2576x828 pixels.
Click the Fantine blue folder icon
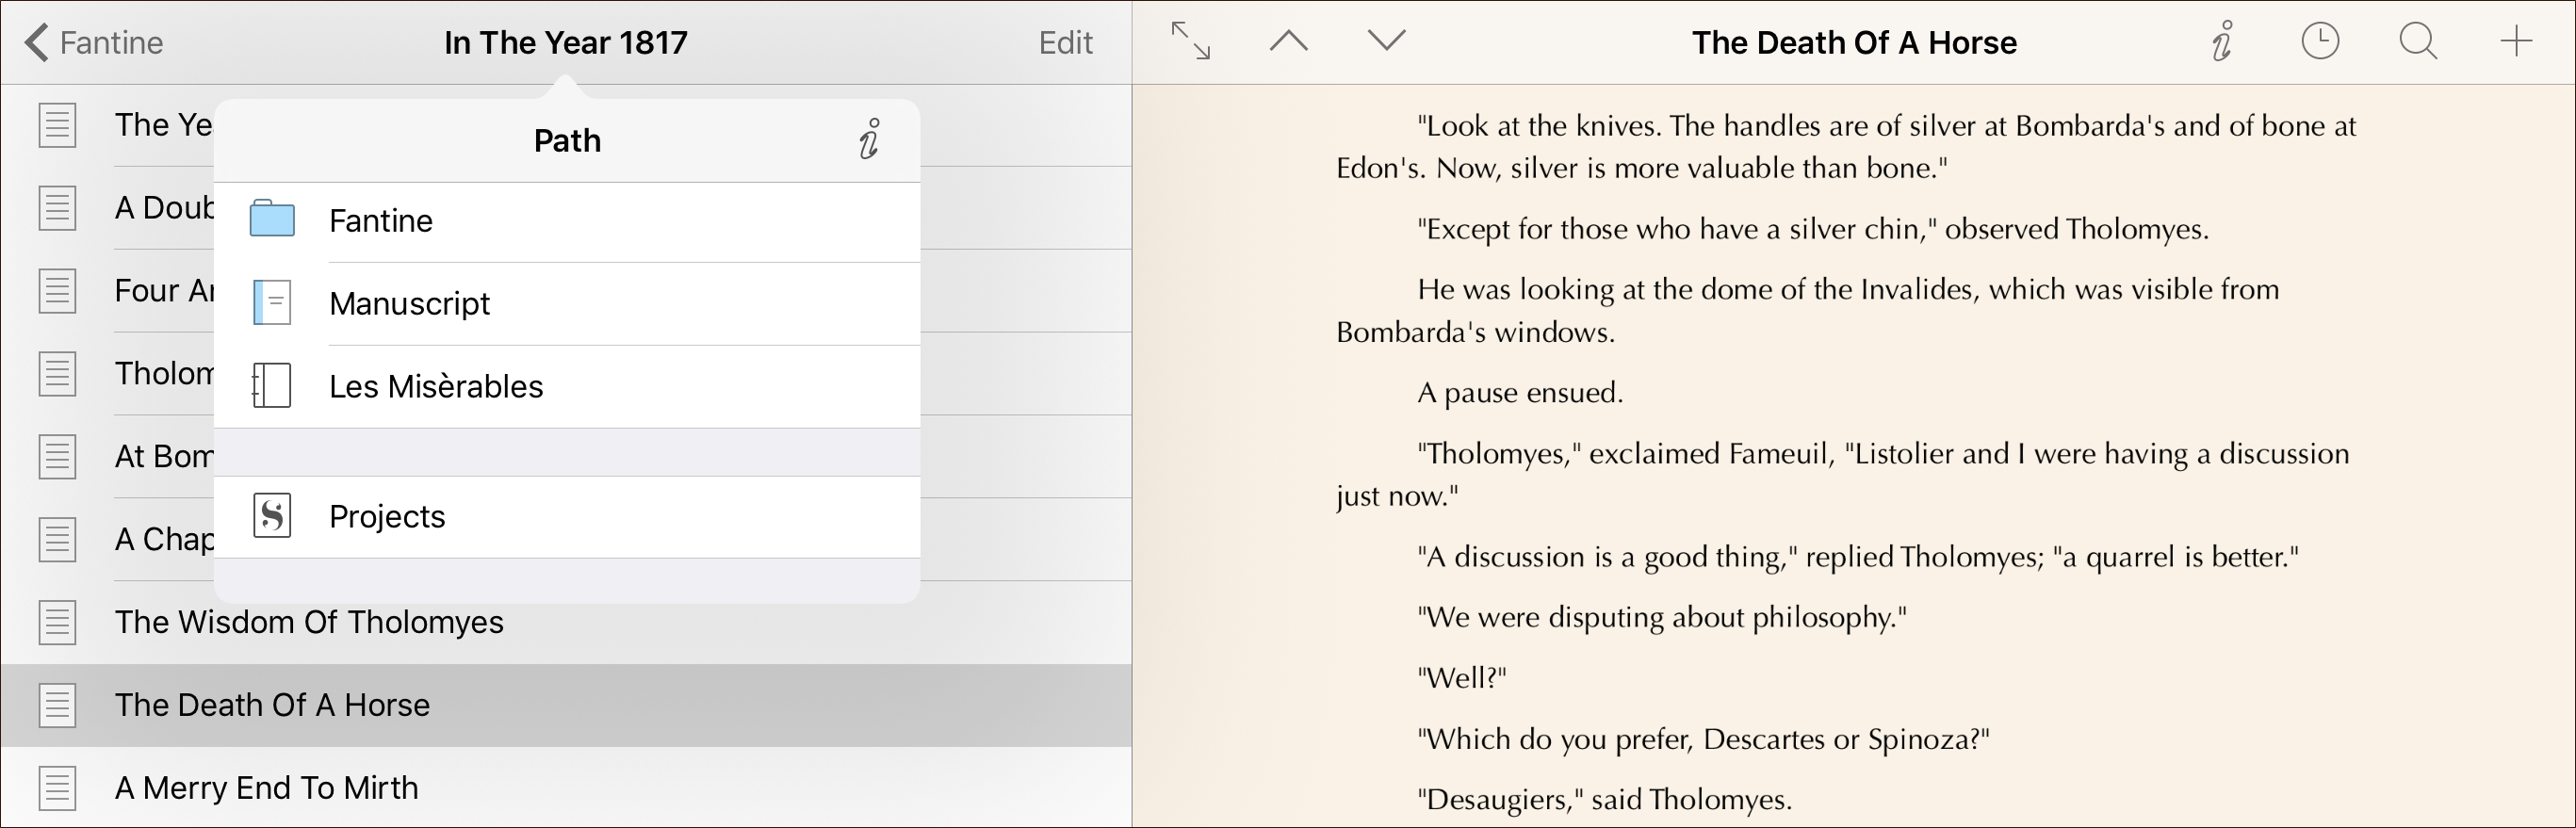[x=272, y=219]
